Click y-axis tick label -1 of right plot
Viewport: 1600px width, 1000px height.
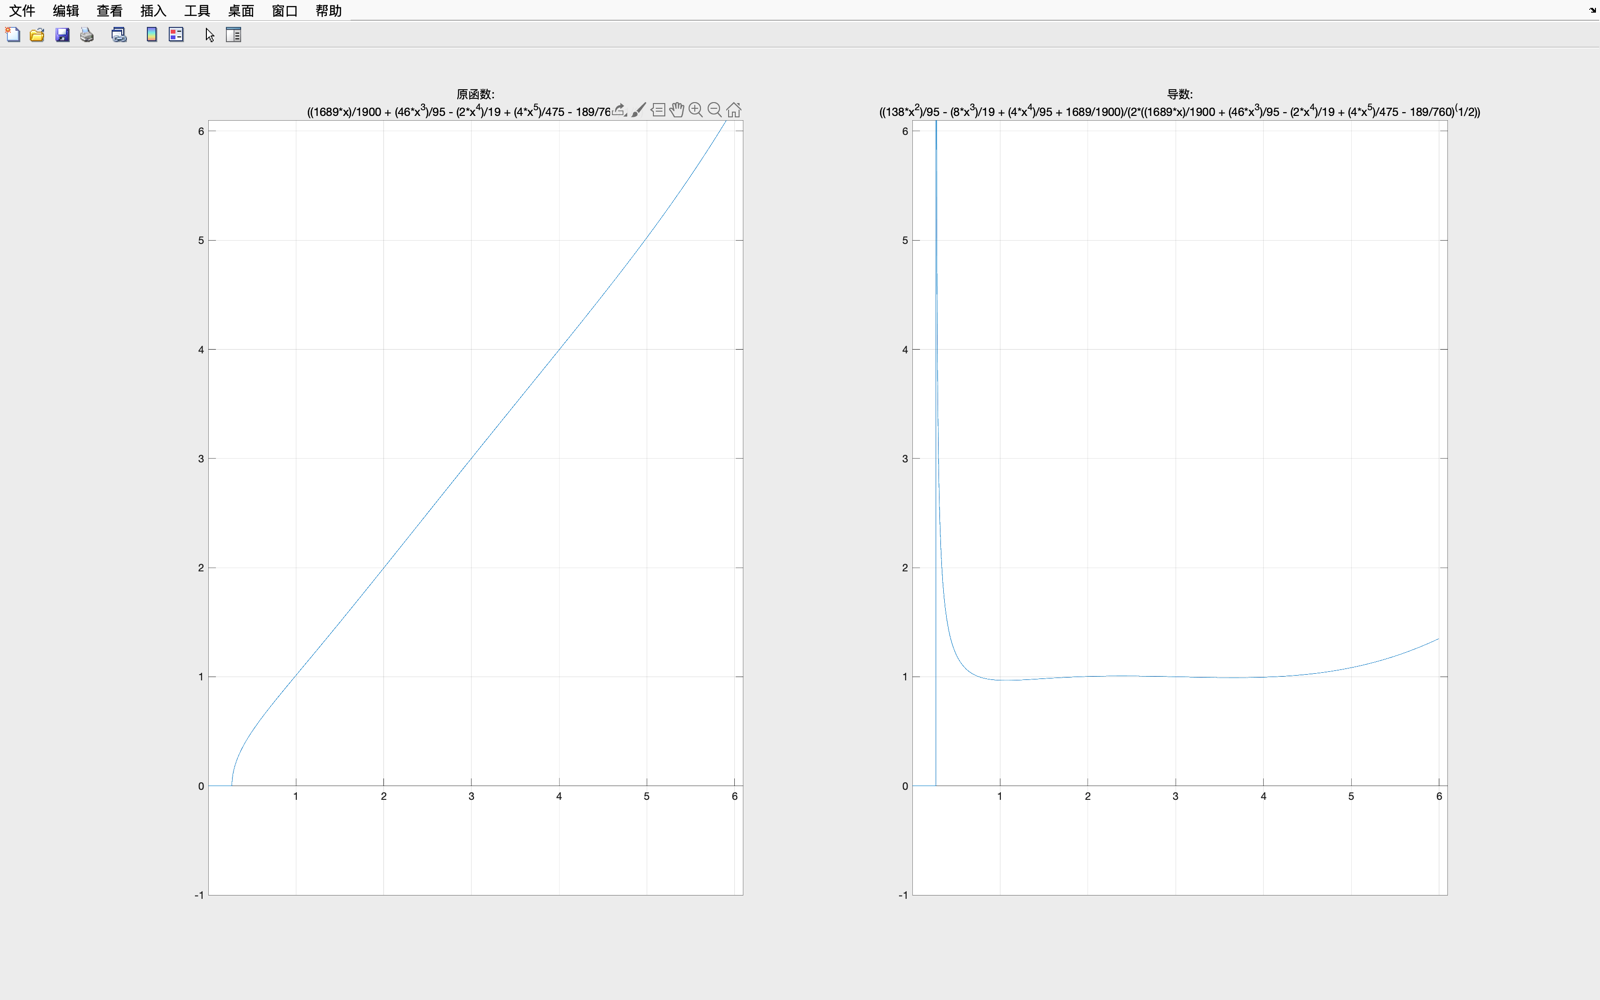pyautogui.click(x=903, y=895)
